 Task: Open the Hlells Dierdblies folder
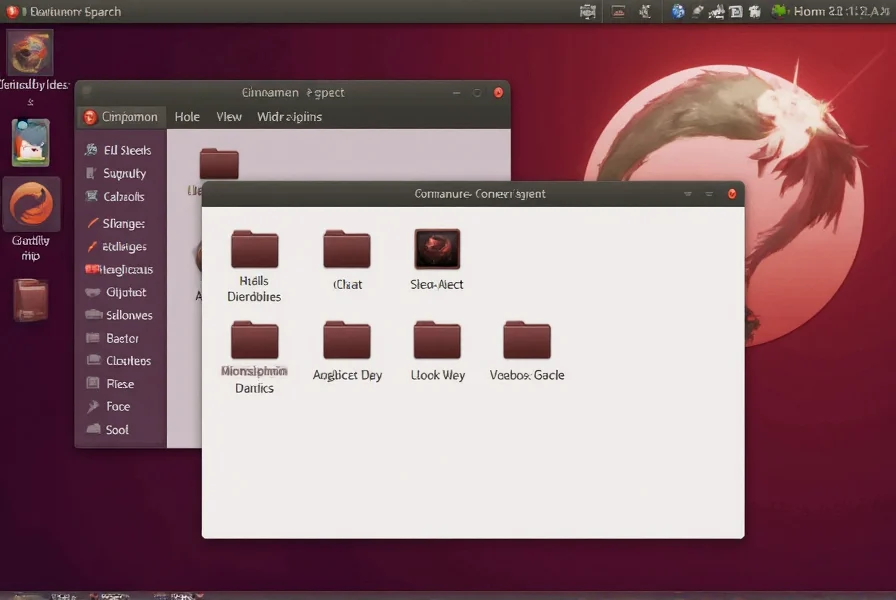[x=254, y=250]
